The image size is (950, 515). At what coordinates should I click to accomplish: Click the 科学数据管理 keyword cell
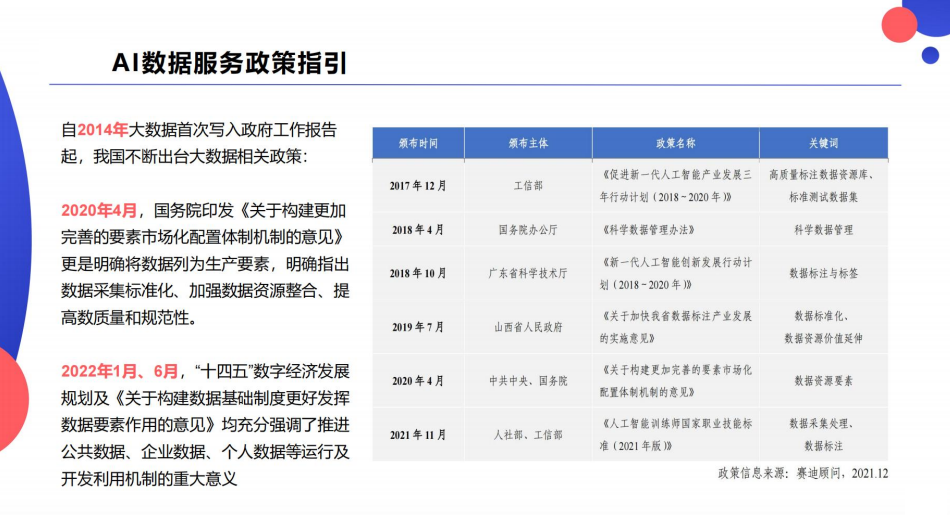click(x=823, y=230)
